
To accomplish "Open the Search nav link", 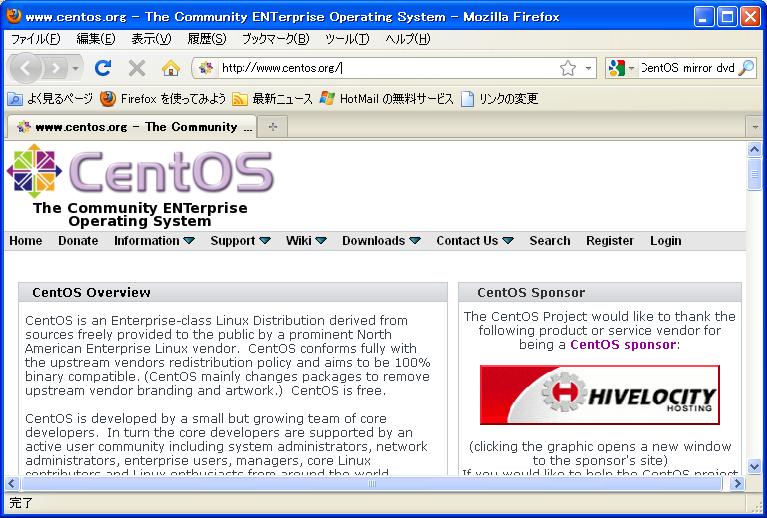I will (550, 241).
